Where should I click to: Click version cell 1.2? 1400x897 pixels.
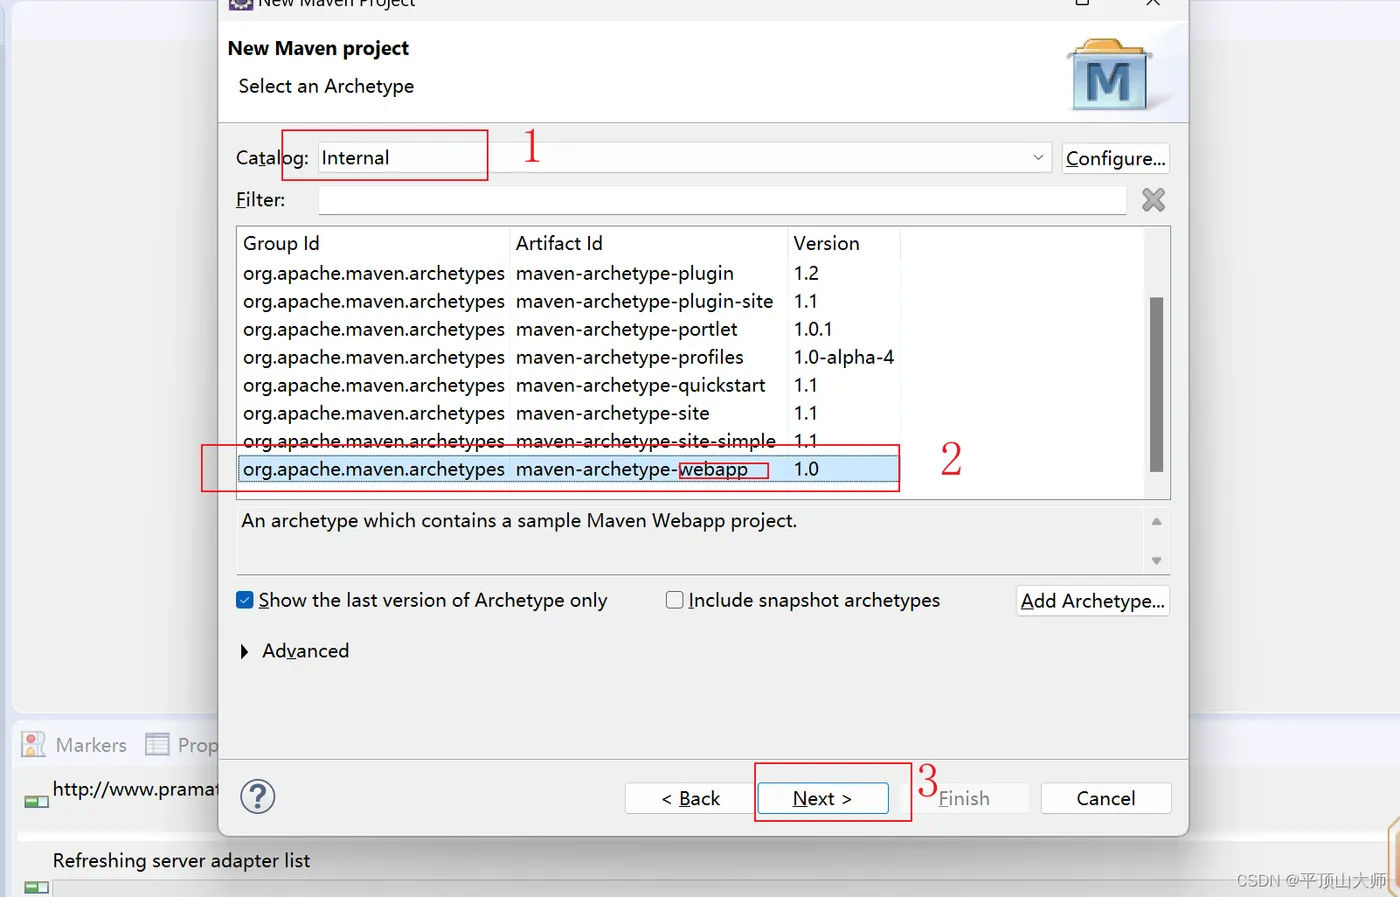806,273
